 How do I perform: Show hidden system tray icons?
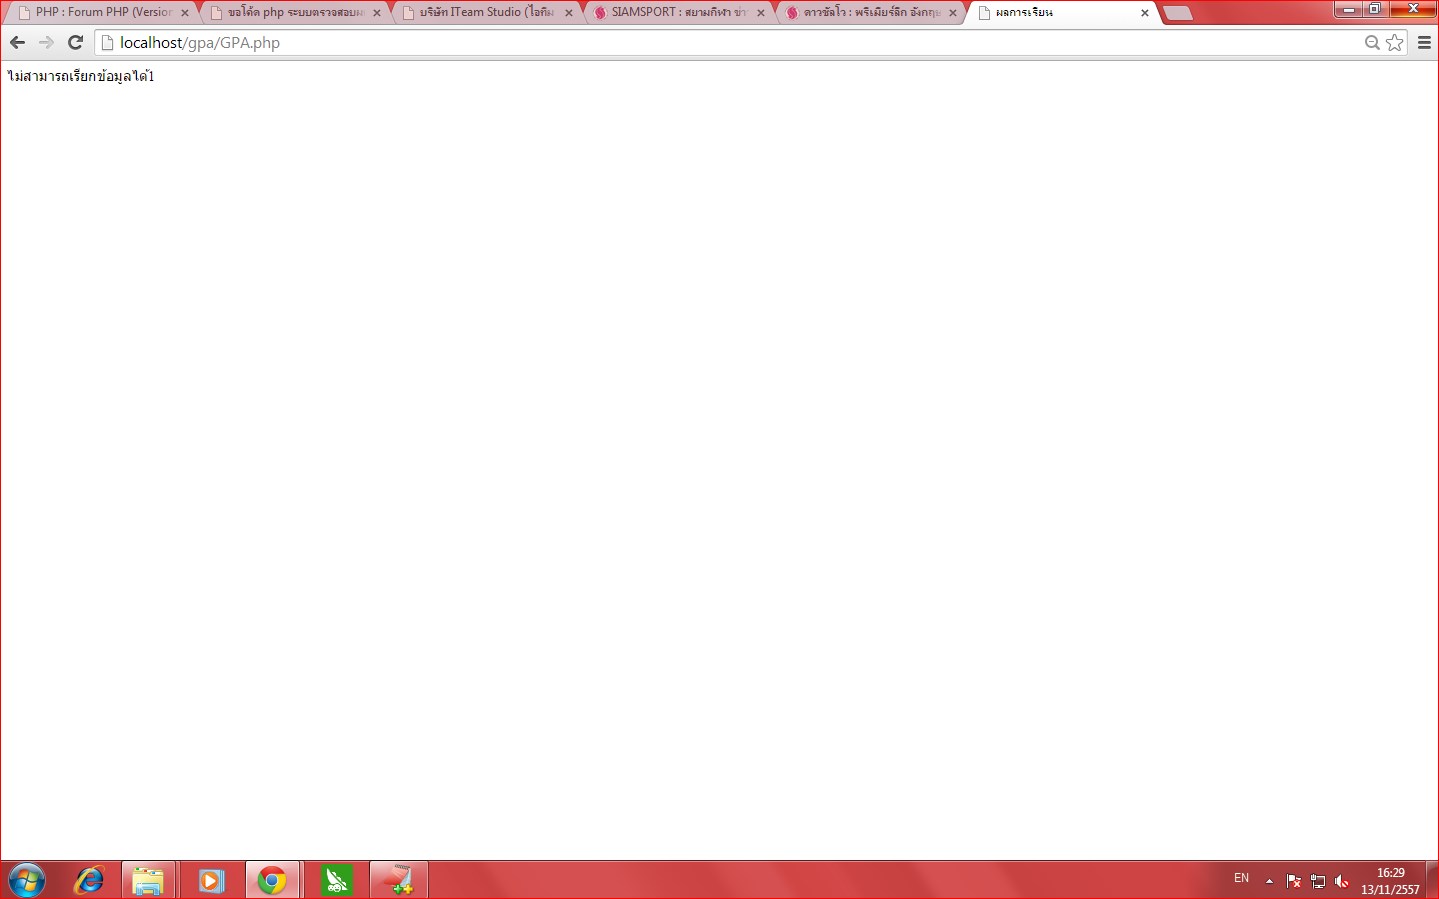[x=1269, y=881]
